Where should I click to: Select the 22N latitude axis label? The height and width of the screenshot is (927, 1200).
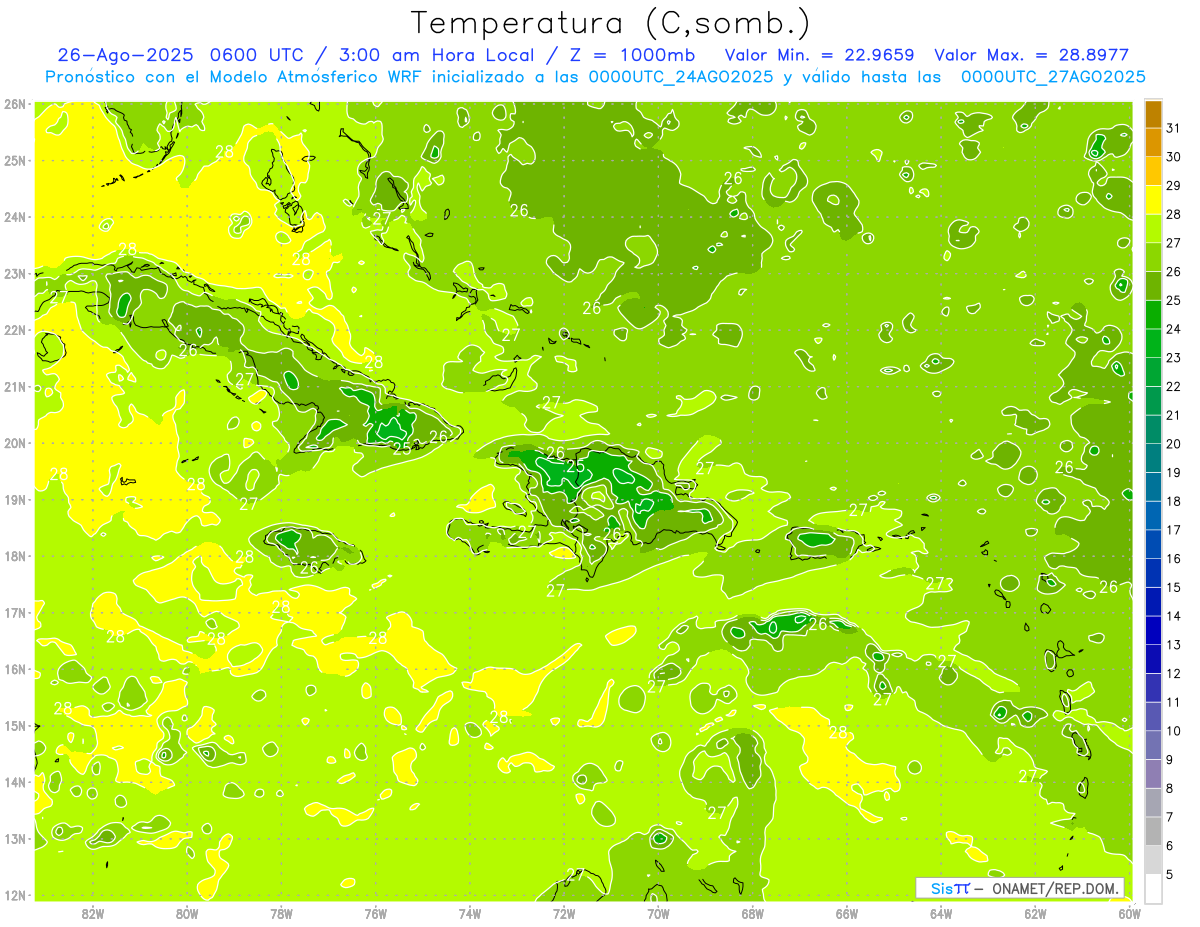click(15, 330)
